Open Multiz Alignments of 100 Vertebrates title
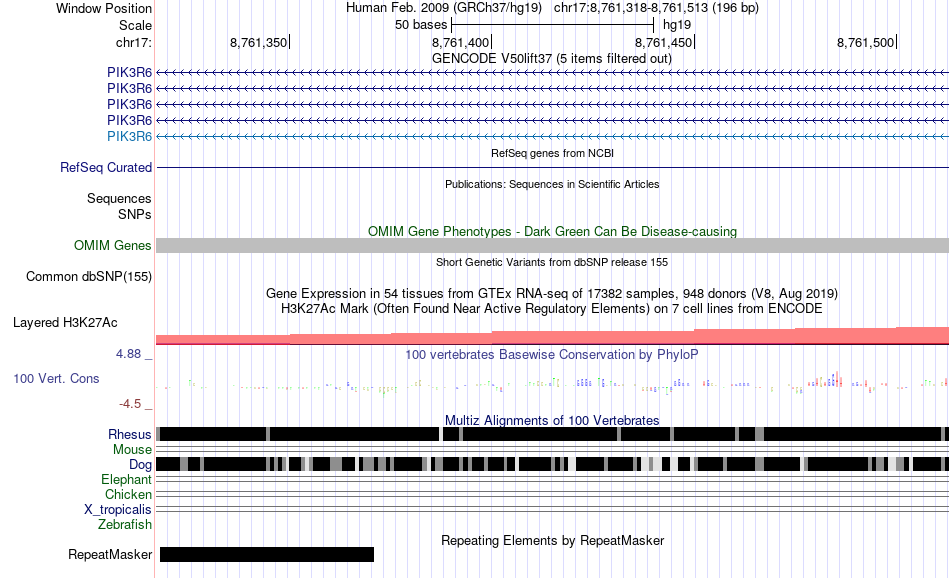The height and width of the screenshot is (578, 950). coord(552,420)
